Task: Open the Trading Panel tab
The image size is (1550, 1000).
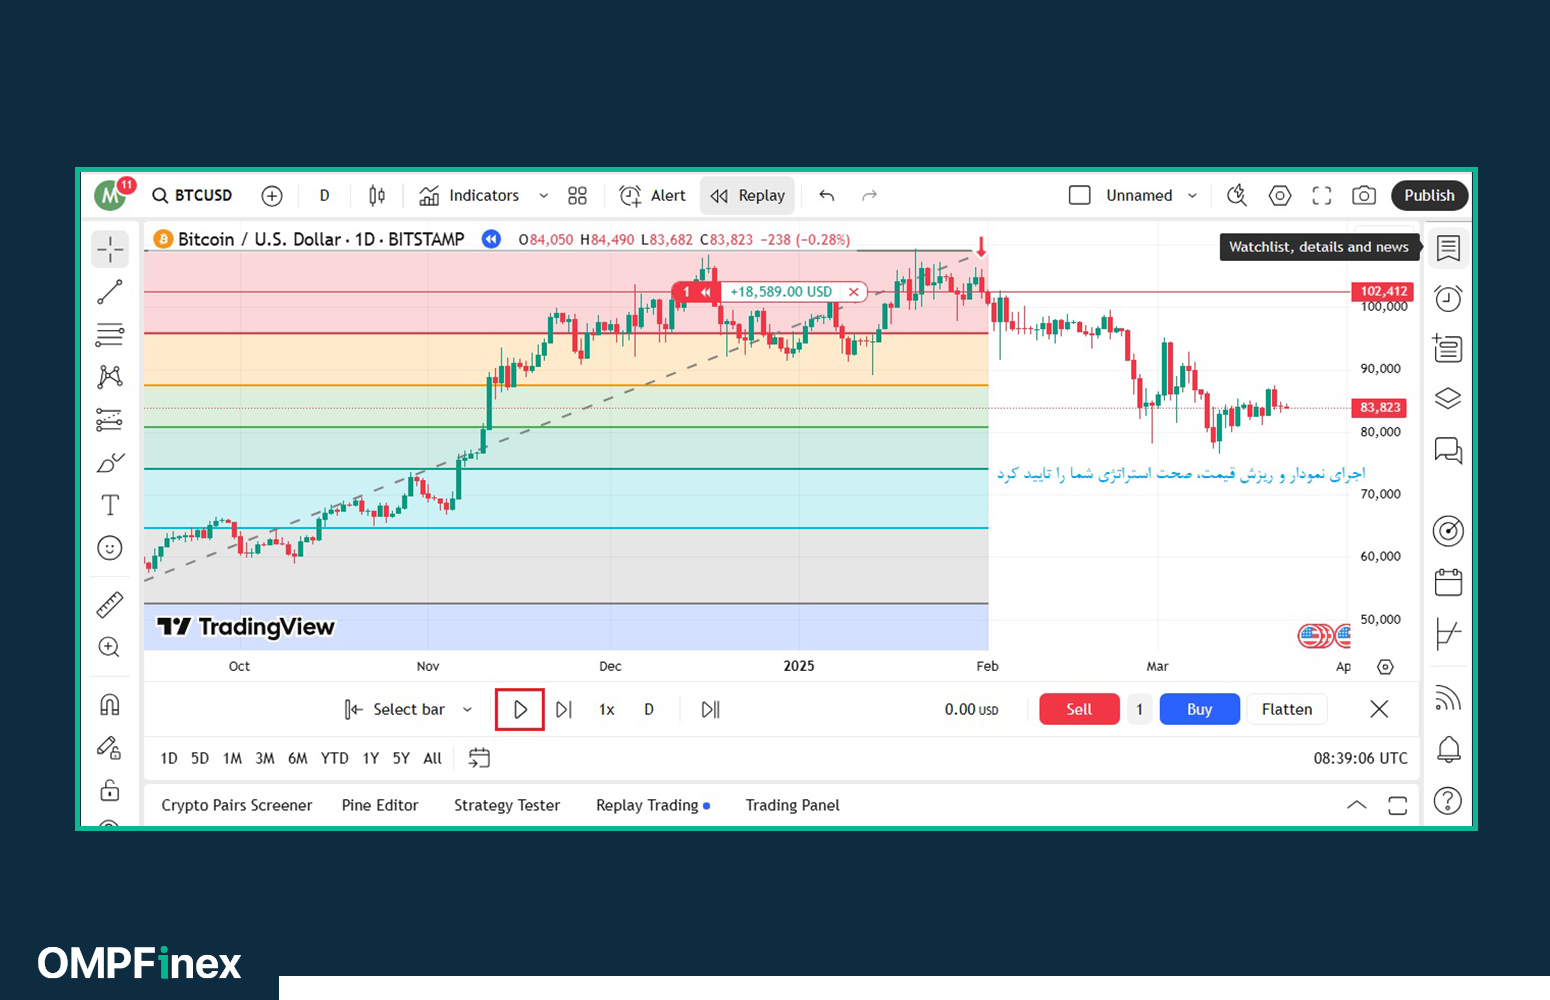Action: click(x=793, y=805)
